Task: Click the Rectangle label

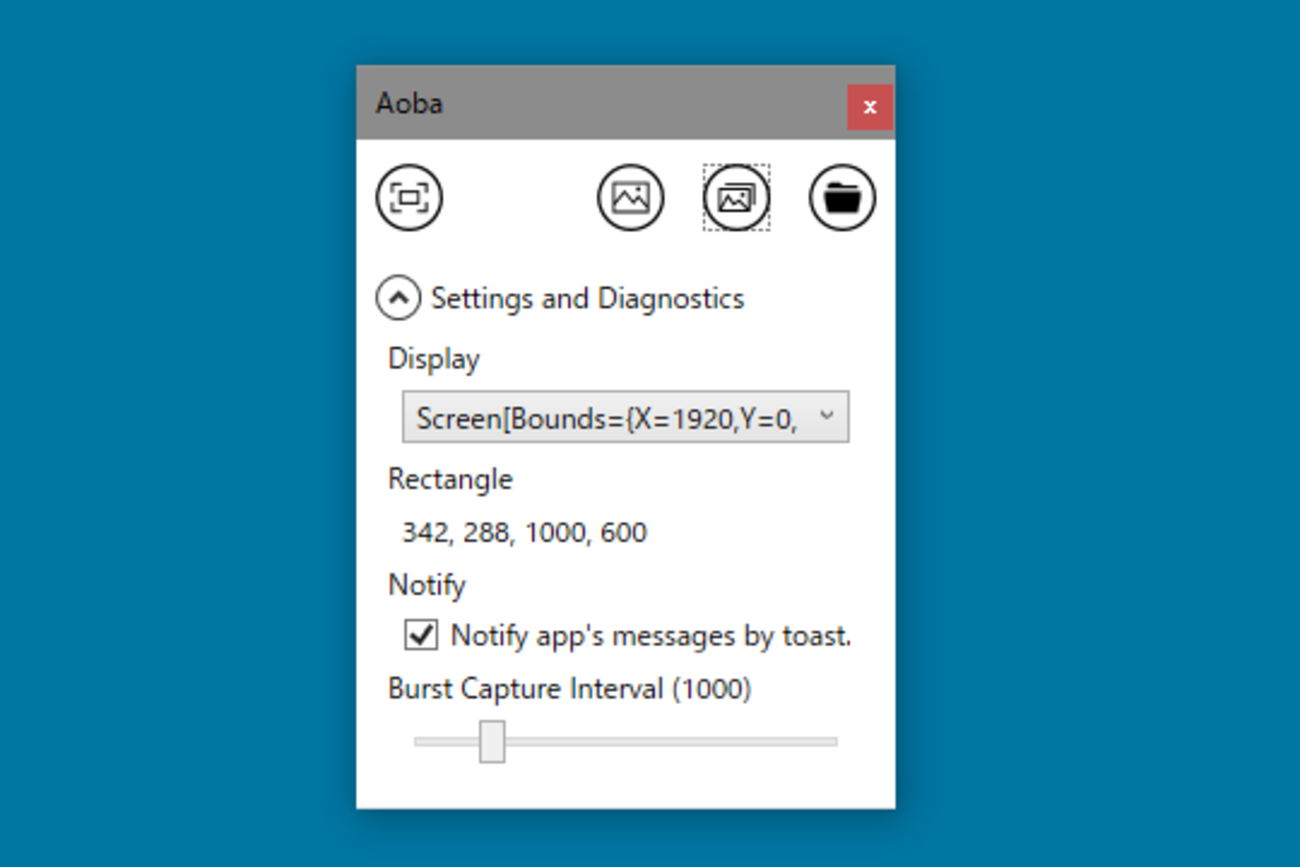Action: click(450, 479)
